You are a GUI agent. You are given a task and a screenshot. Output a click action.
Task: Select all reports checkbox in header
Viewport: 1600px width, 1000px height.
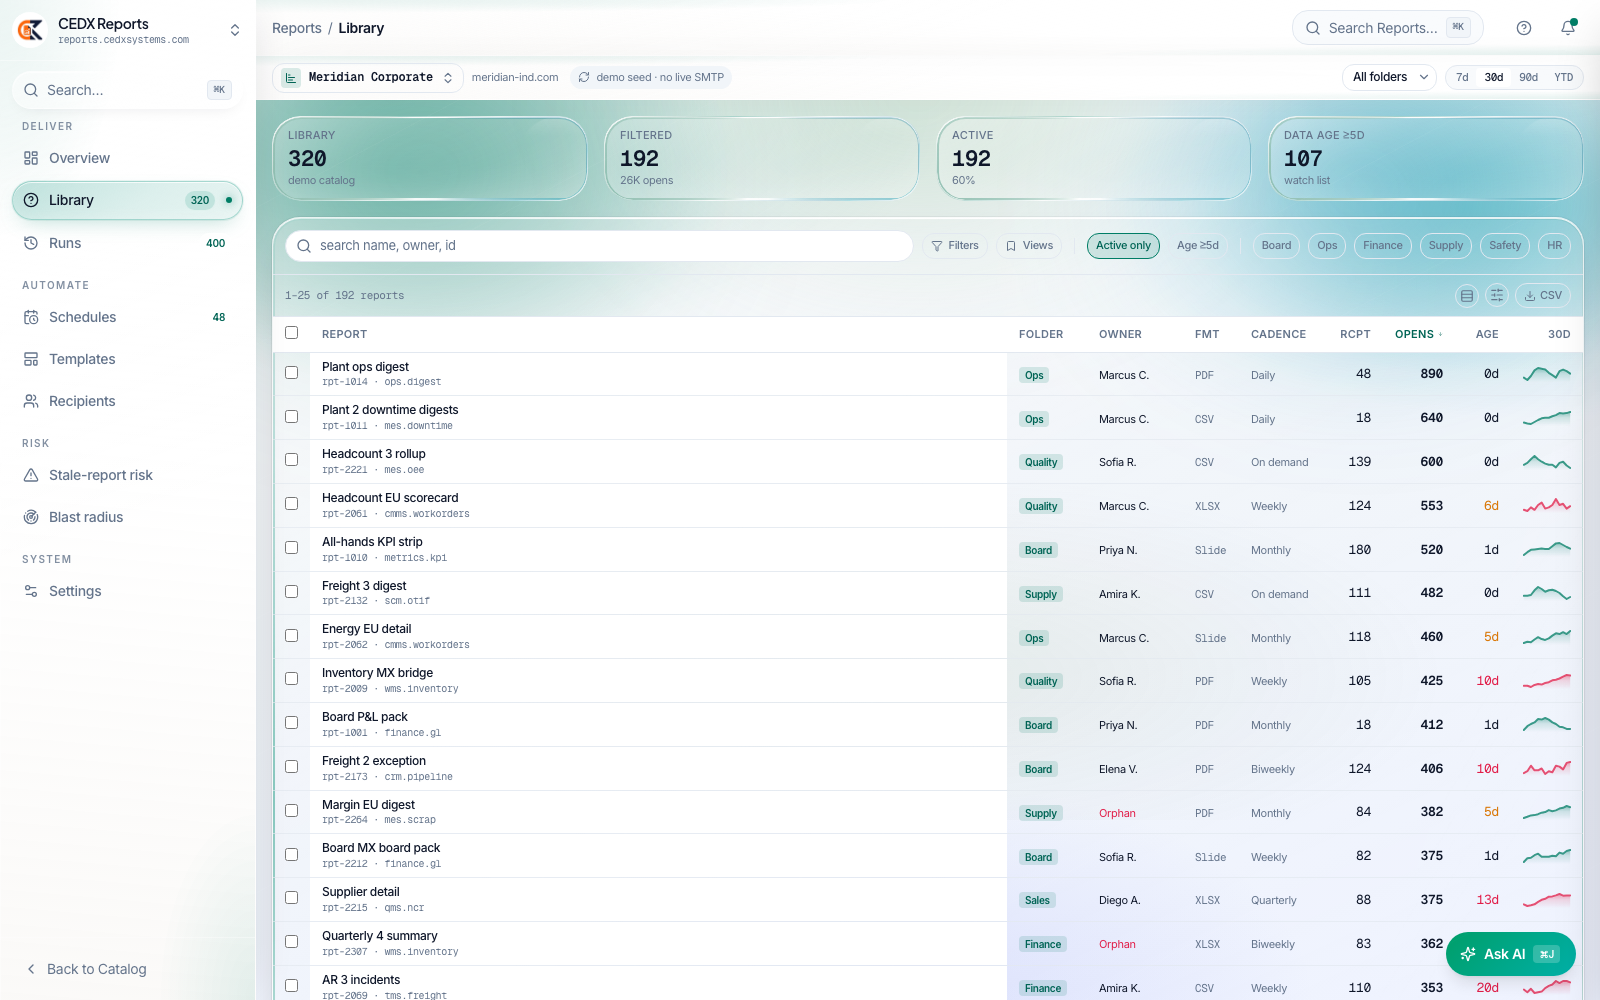(292, 333)
